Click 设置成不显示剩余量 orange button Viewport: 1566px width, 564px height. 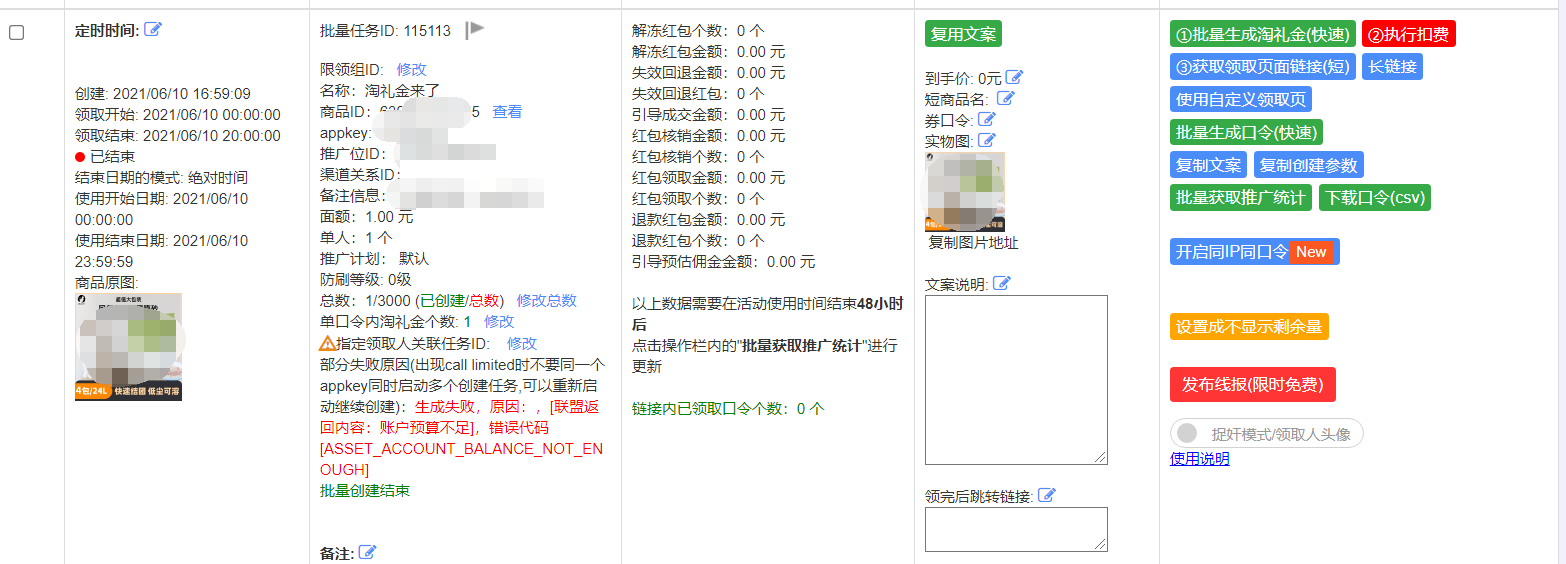1249,327
